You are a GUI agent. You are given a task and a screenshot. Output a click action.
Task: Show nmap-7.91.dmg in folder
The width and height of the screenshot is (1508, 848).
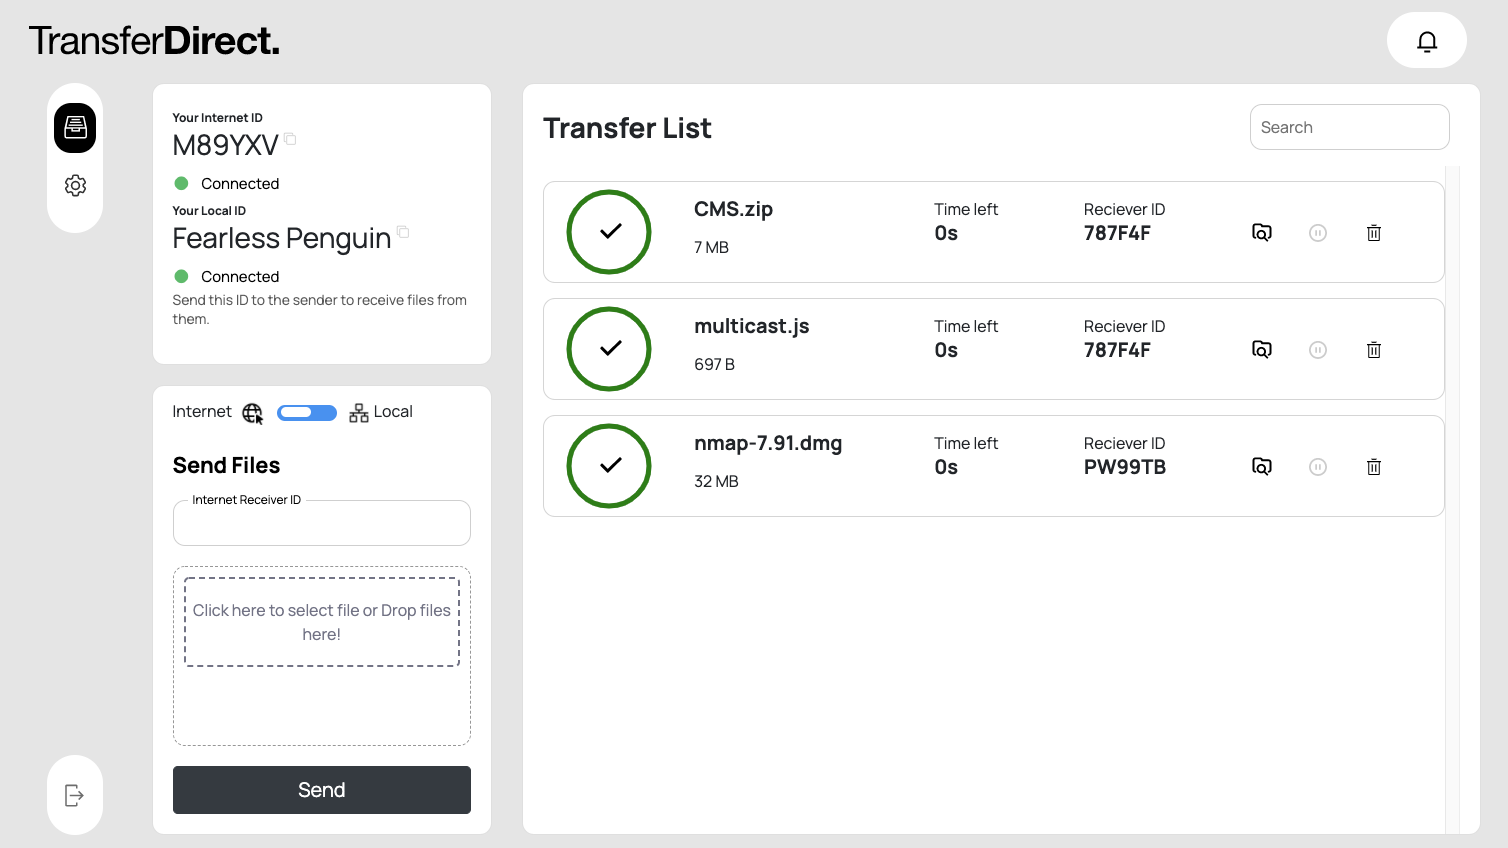(x=1262, y=467)
